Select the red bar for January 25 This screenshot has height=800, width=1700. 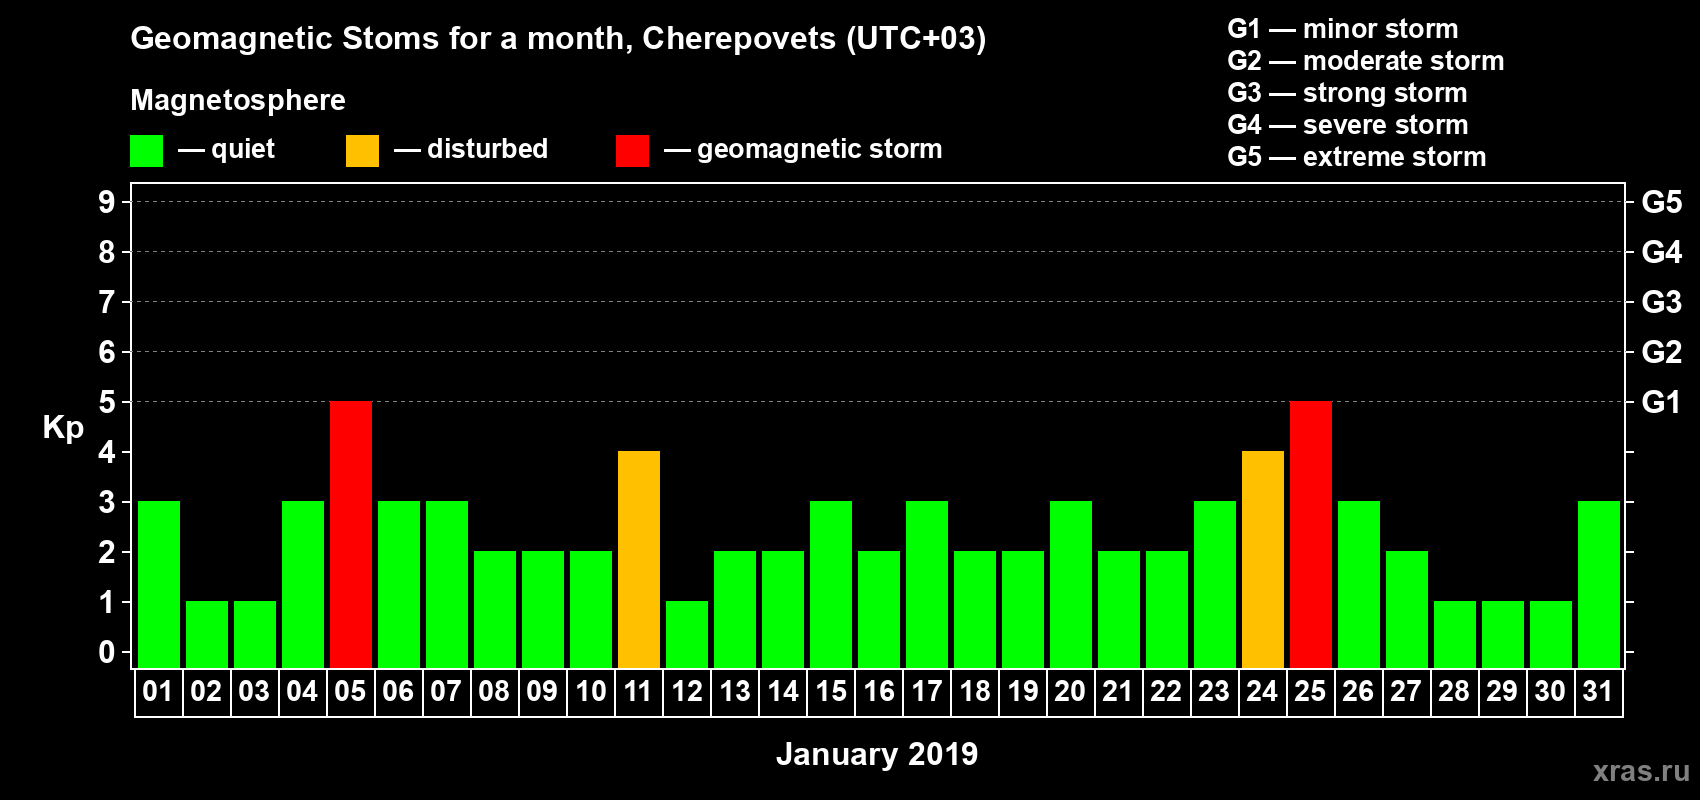(x=1311, y=534)
